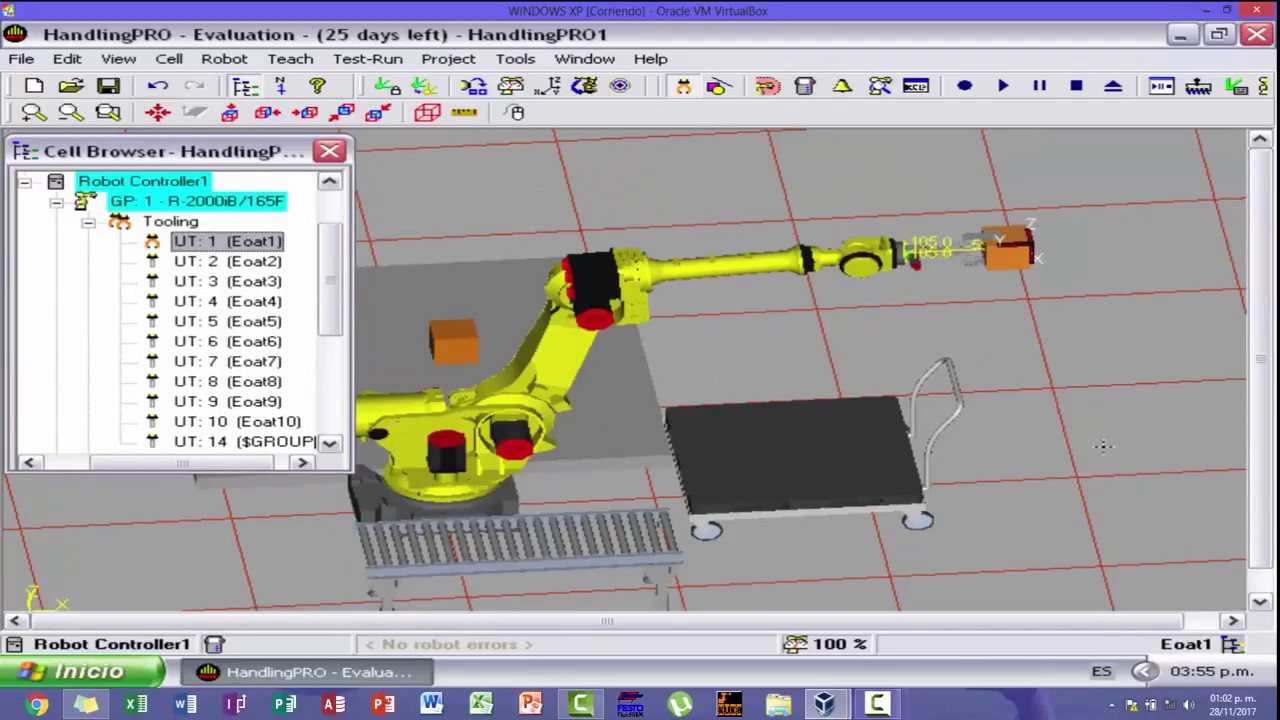Open the Robot menu

(x=224, y=59)
